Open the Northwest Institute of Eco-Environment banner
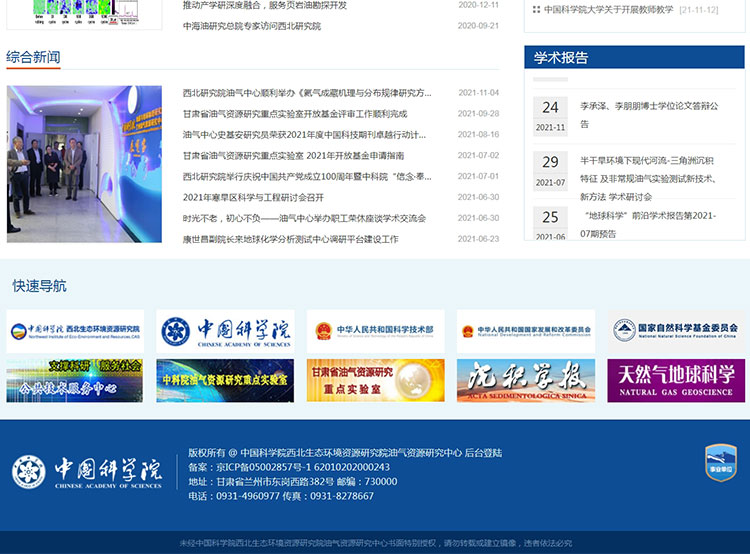Viewport: 750px width, 554px height. point(75,329)
